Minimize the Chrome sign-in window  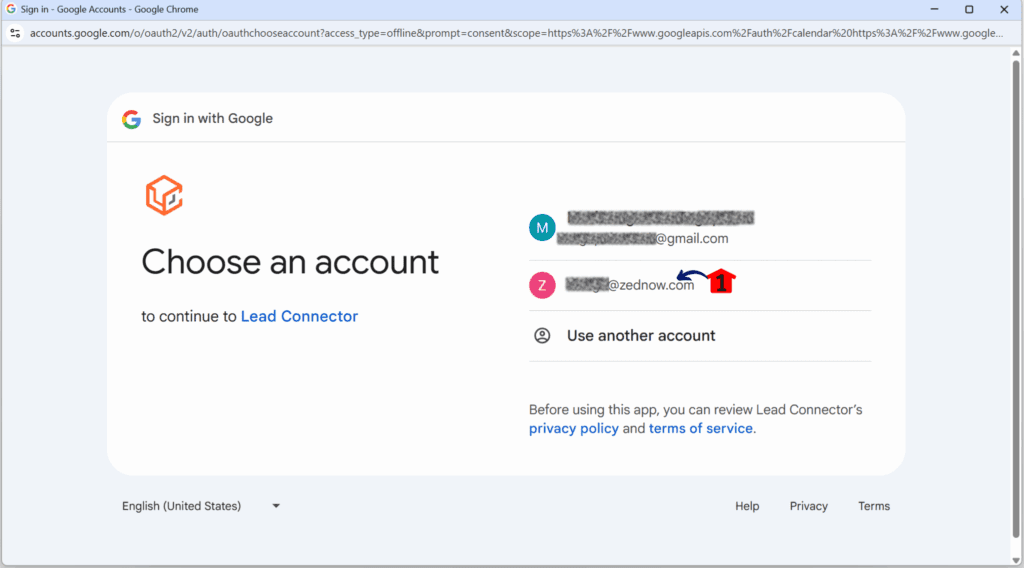(935, 9)
